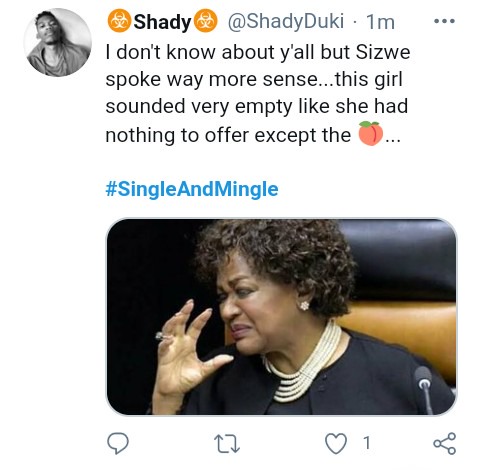Open the #SingleAndMingle hashtag
This screenshot has height=470, width=480.
click(x=192, y=189)
